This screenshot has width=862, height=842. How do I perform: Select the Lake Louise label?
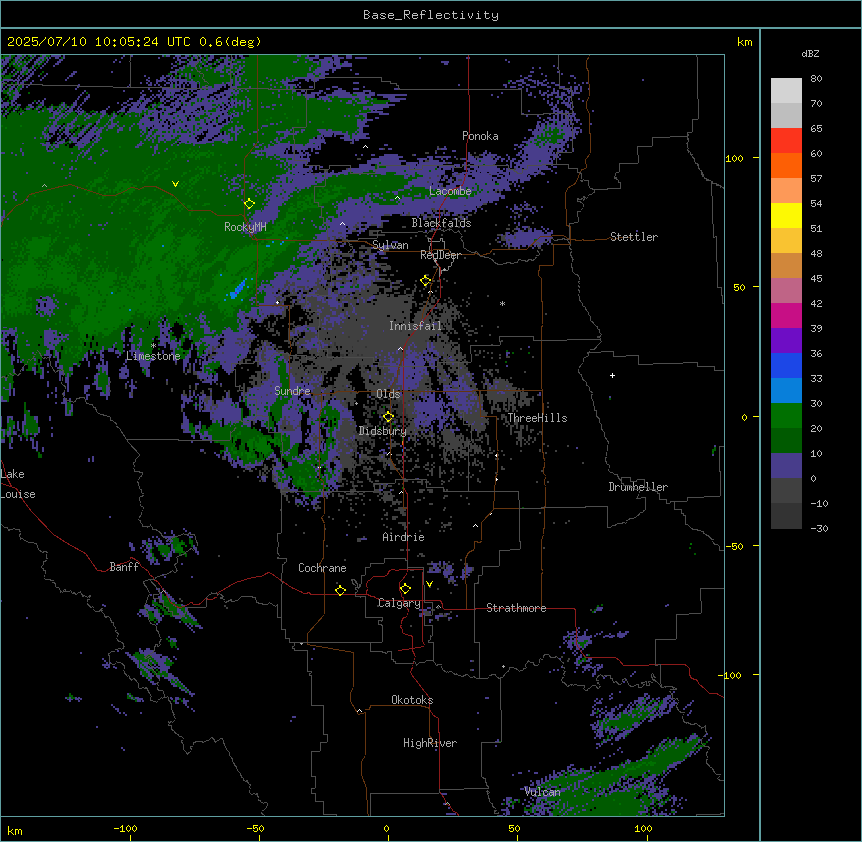18,484
